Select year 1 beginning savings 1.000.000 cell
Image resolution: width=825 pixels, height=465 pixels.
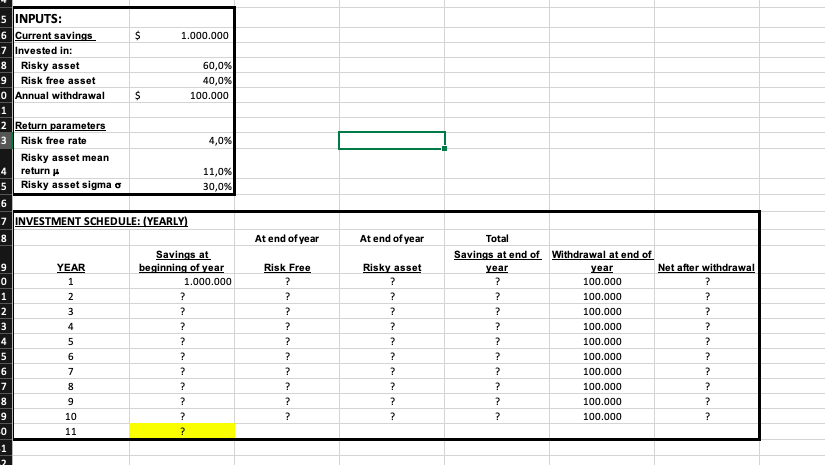[182, 281]
